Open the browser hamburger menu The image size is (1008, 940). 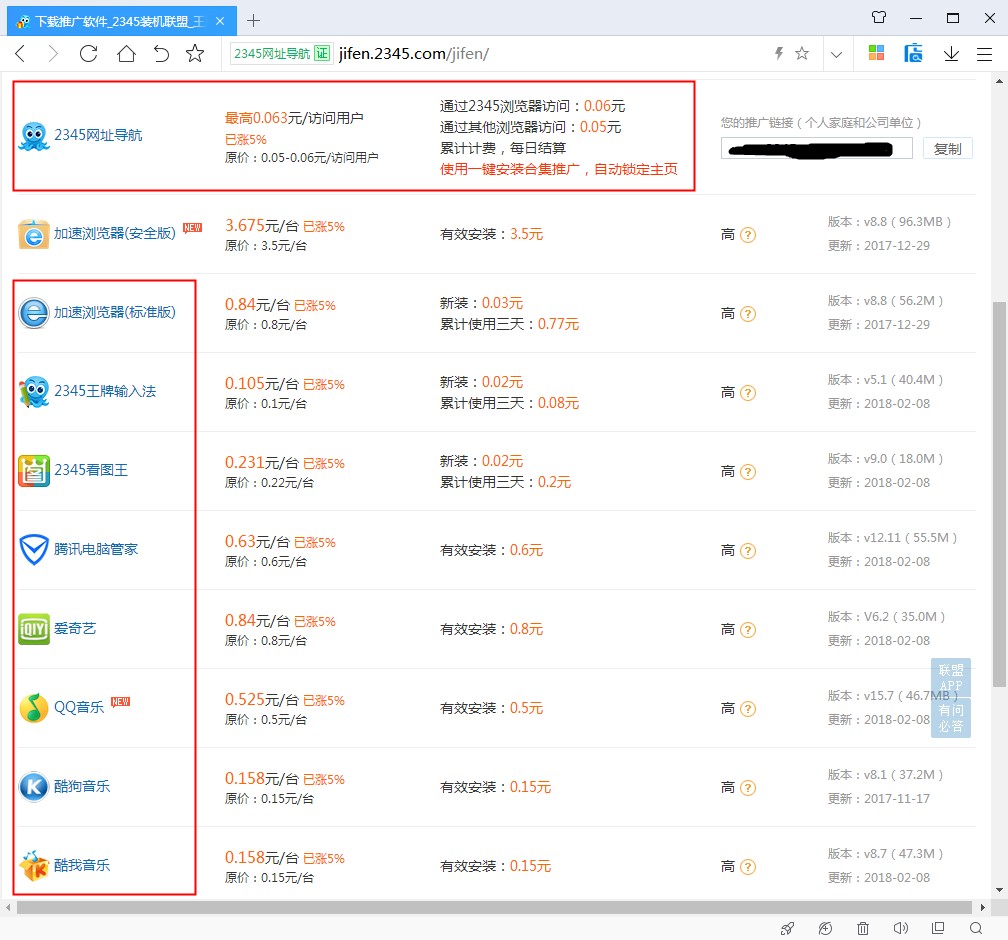click(x=985, y=54)
